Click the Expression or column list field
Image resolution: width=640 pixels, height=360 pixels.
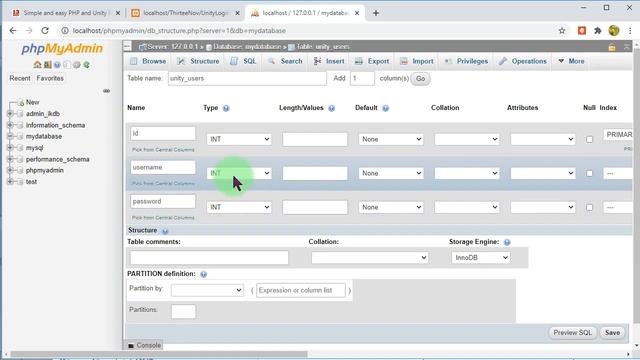click(x=300, y=290)
